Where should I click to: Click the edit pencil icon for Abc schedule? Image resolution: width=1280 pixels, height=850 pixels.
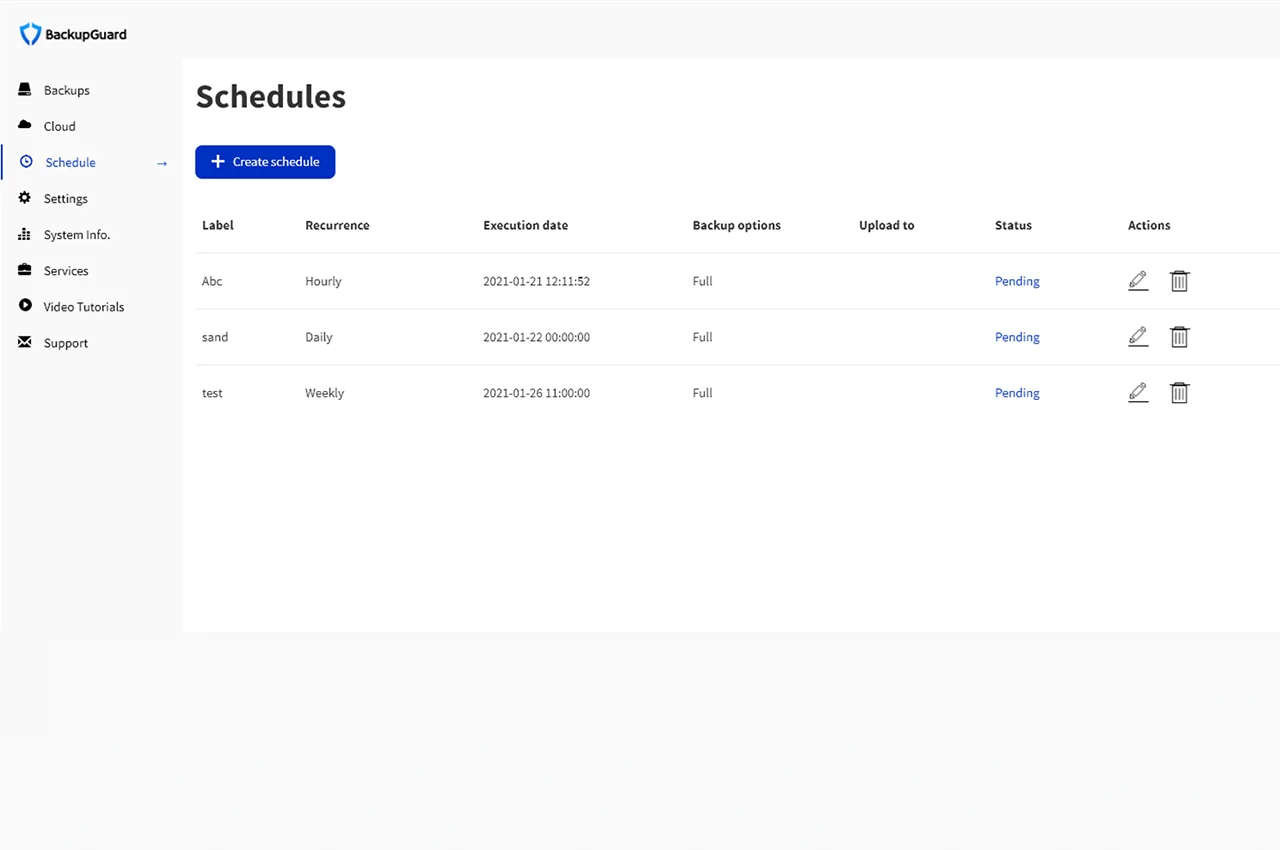pos(1138,281)
